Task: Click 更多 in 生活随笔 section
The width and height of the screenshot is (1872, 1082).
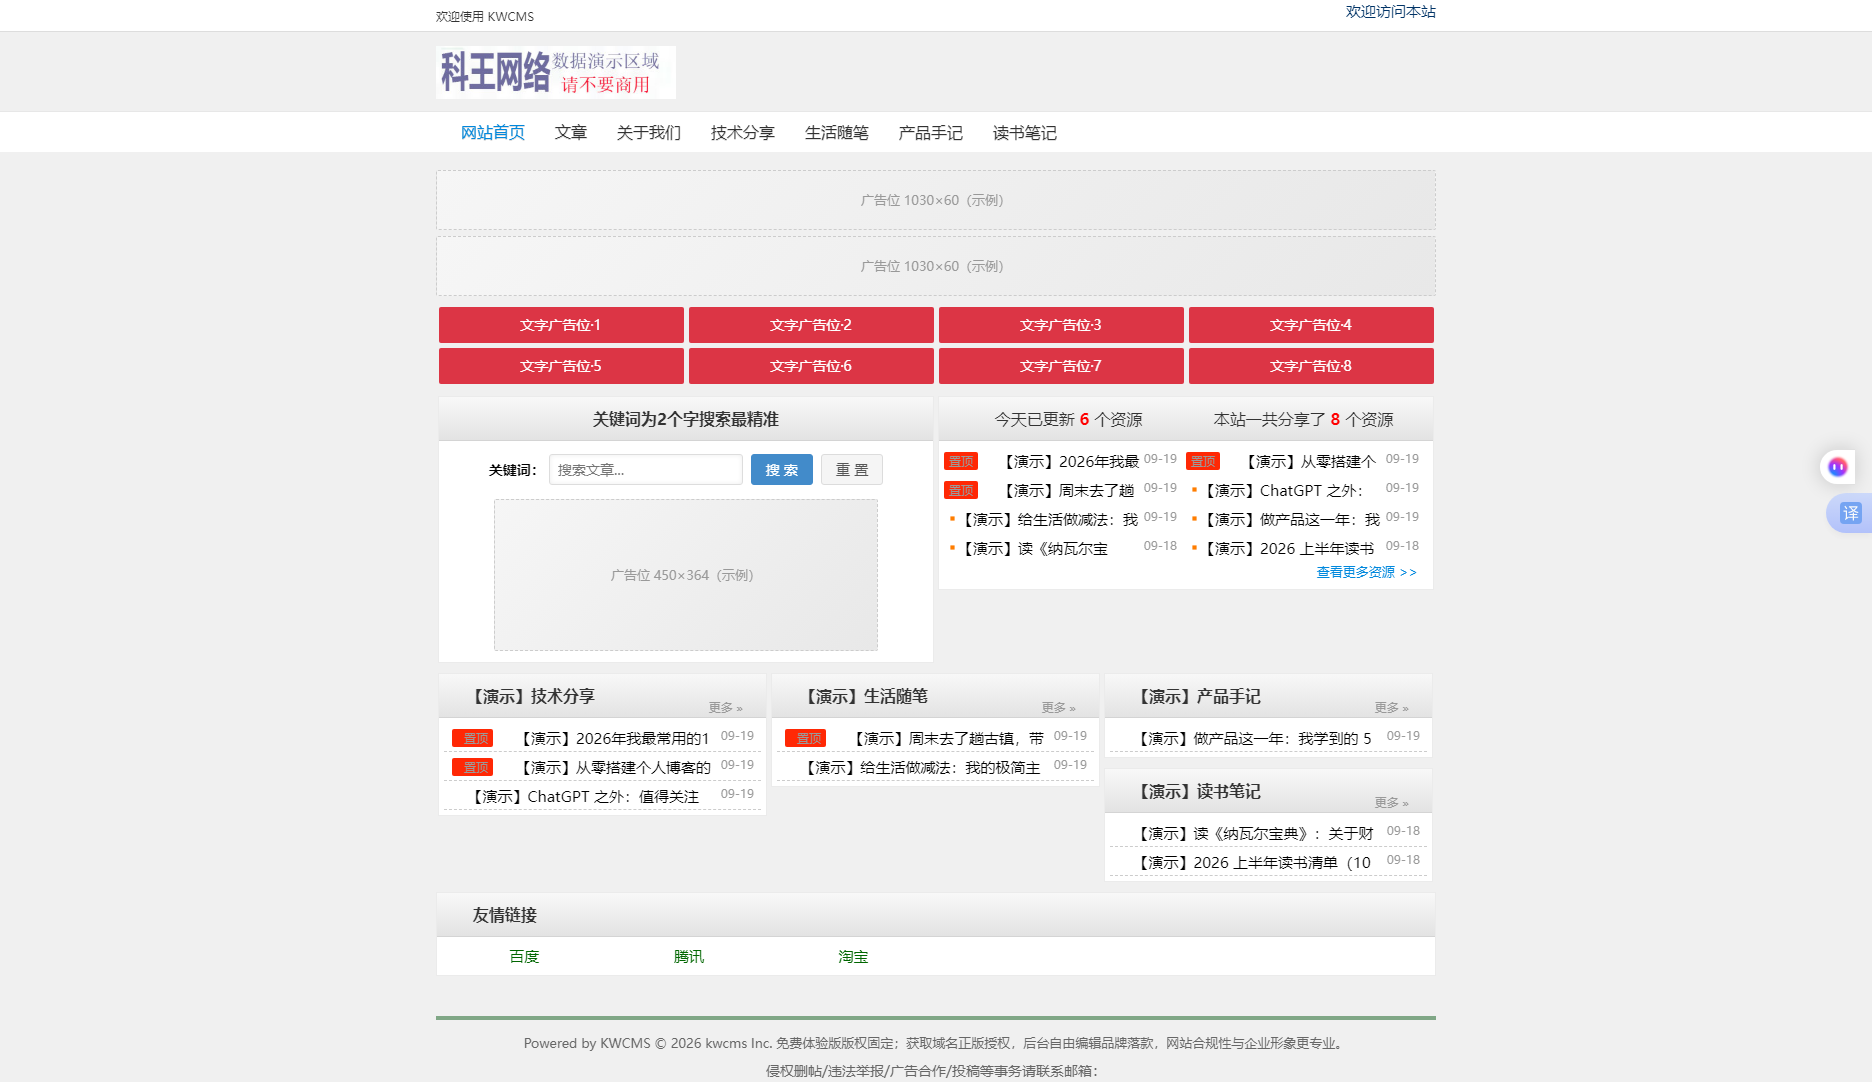Action: click(1058, 707)
